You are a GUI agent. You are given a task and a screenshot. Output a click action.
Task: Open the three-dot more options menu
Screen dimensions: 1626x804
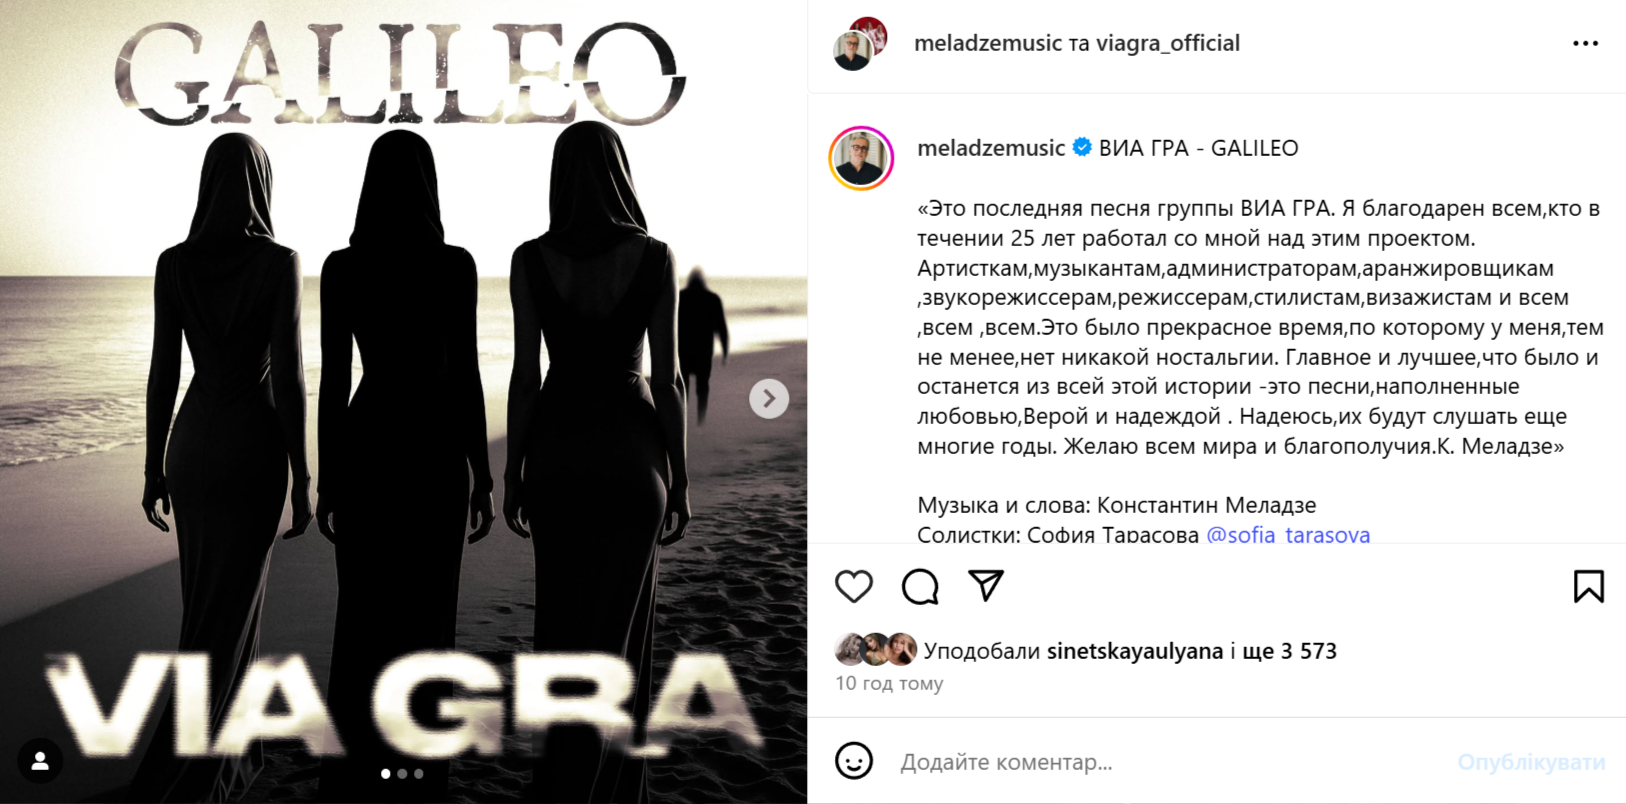point(1585,43)
